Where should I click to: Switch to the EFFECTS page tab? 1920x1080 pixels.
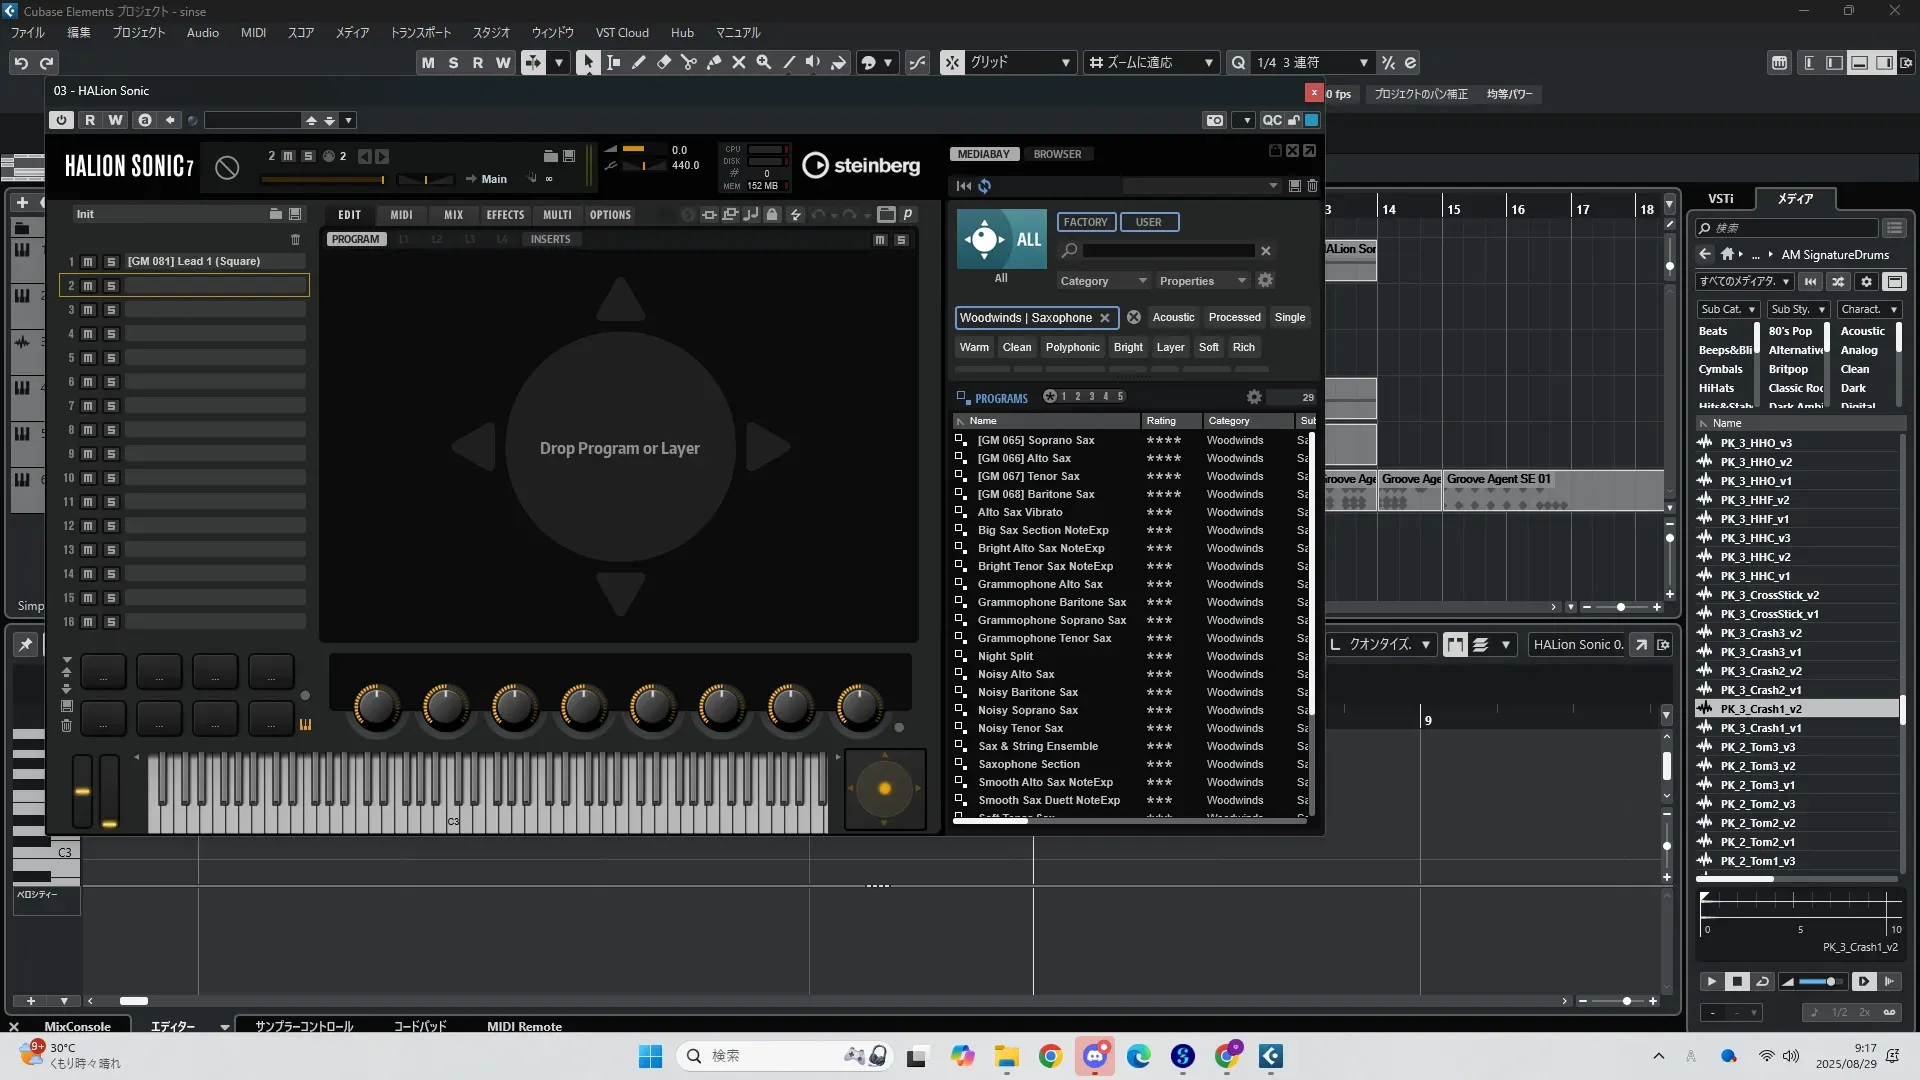[x=505, y=215]
